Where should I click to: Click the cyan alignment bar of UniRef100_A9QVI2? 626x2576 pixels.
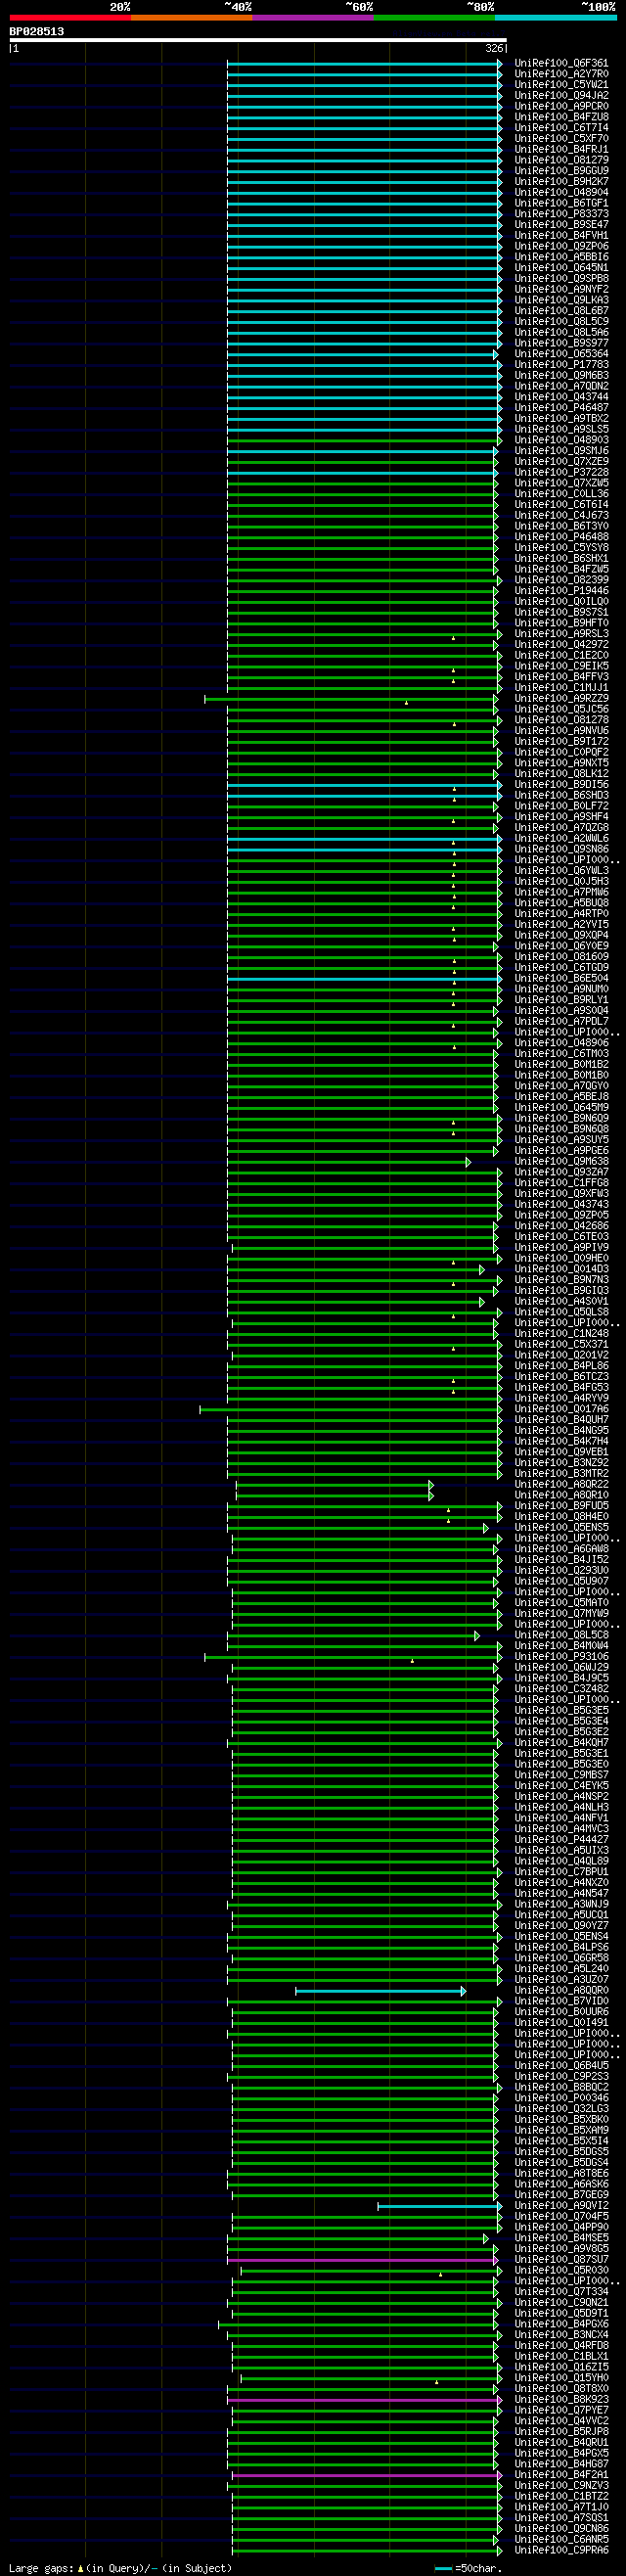coord(440,2206)
